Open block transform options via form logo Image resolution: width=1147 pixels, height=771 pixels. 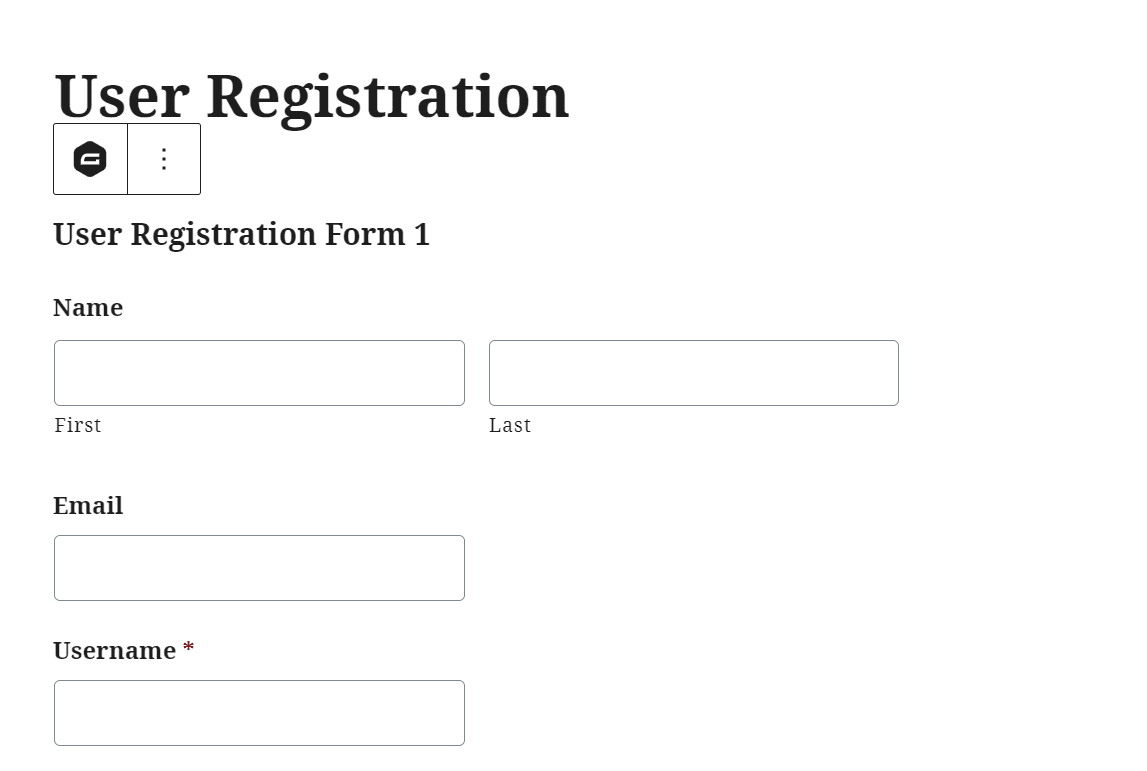89,159
